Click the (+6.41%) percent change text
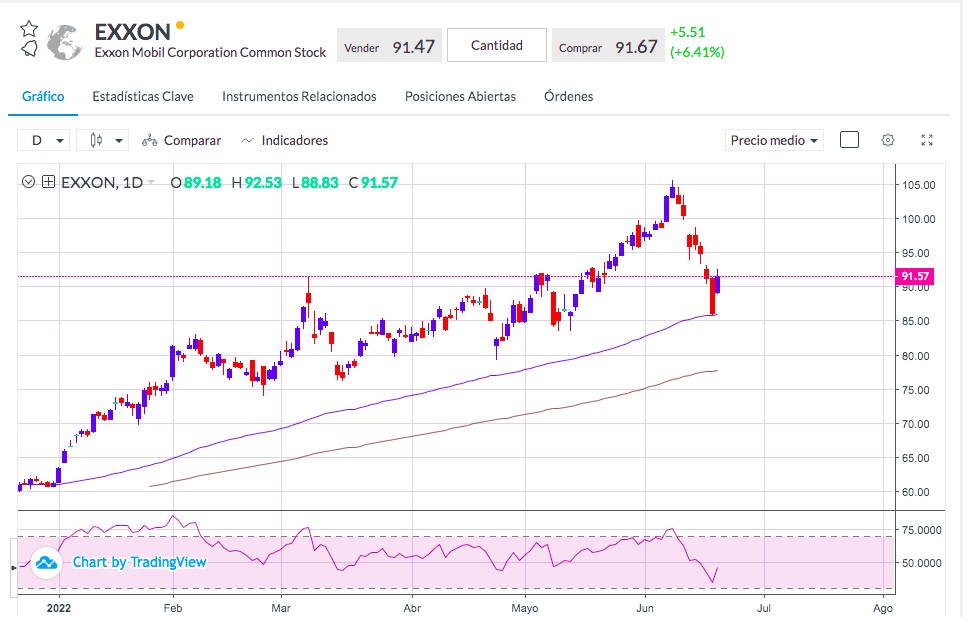The height and width of the screenshot is (617, 963). pyautogui.click(x=697, y=52)
